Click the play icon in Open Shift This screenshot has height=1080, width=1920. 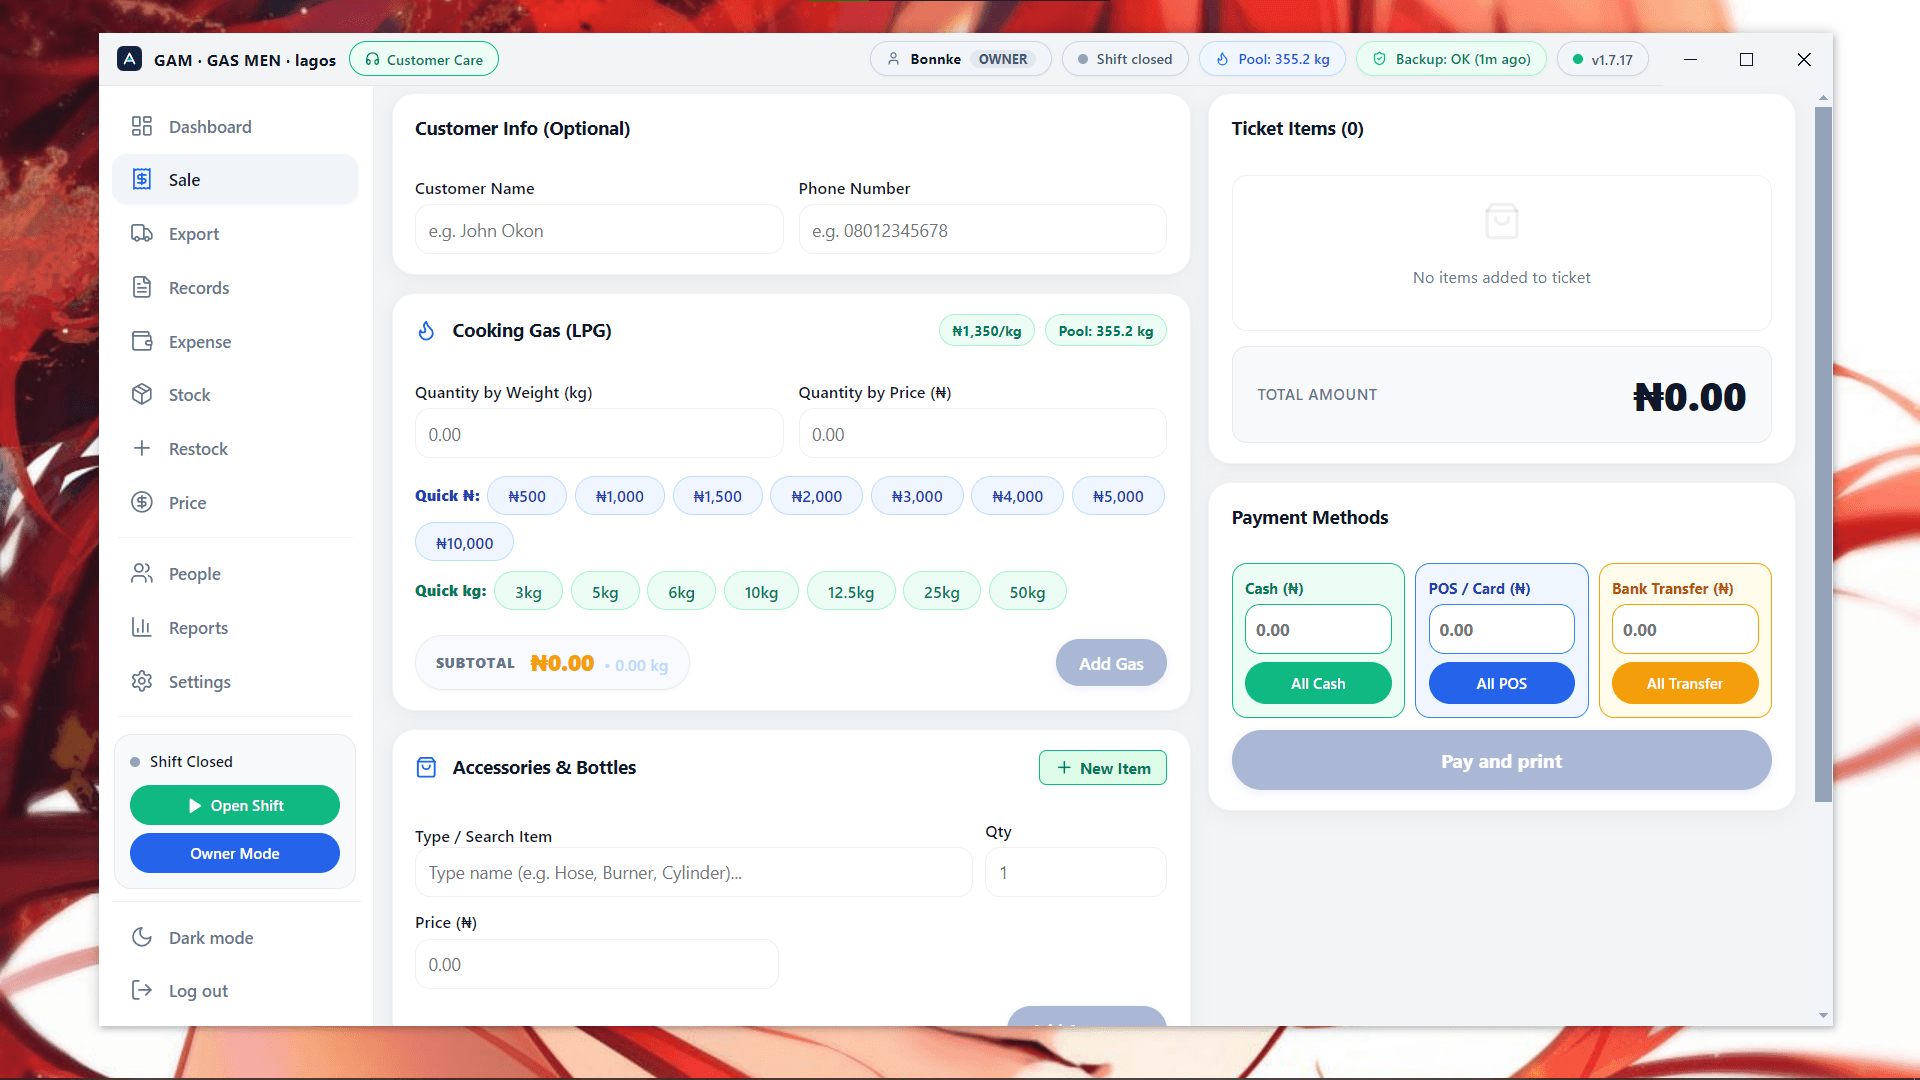(195, 806)
